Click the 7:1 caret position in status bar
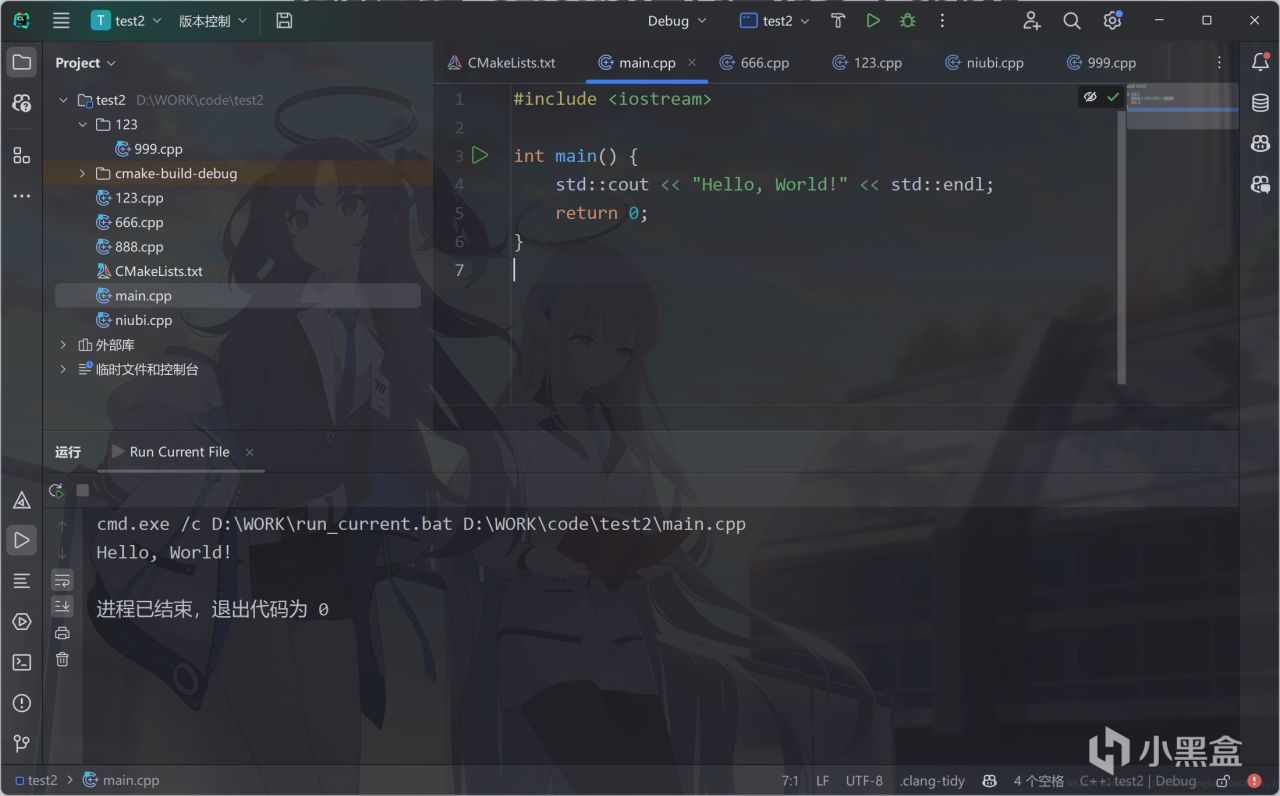The width and height of the screenshot is (1280, 796). tap(789, 780)
